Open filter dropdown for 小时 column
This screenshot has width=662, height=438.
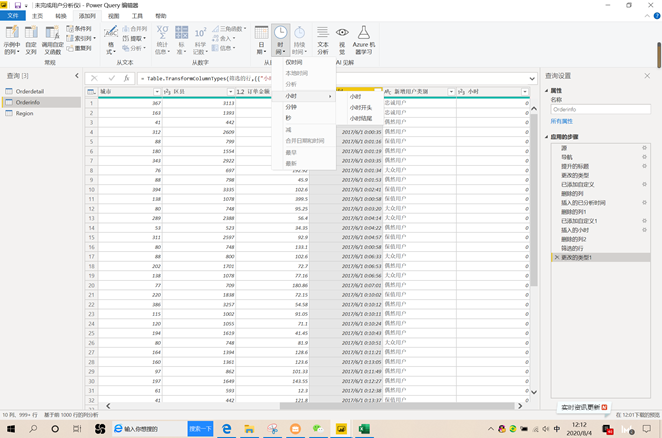coord(524,92)
